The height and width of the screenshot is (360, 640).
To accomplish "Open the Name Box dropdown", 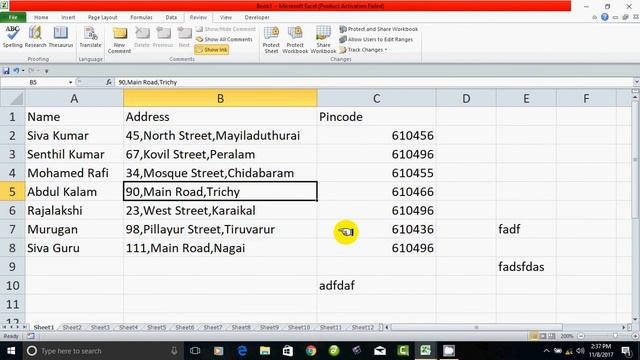I will [70, 82].
